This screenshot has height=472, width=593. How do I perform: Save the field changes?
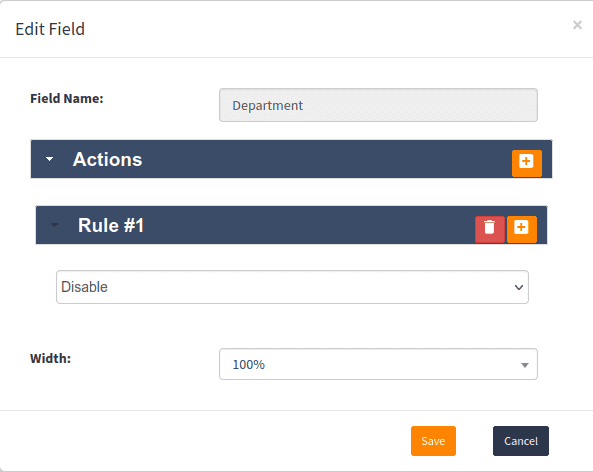pyautogui.click(x=433, y=441)
